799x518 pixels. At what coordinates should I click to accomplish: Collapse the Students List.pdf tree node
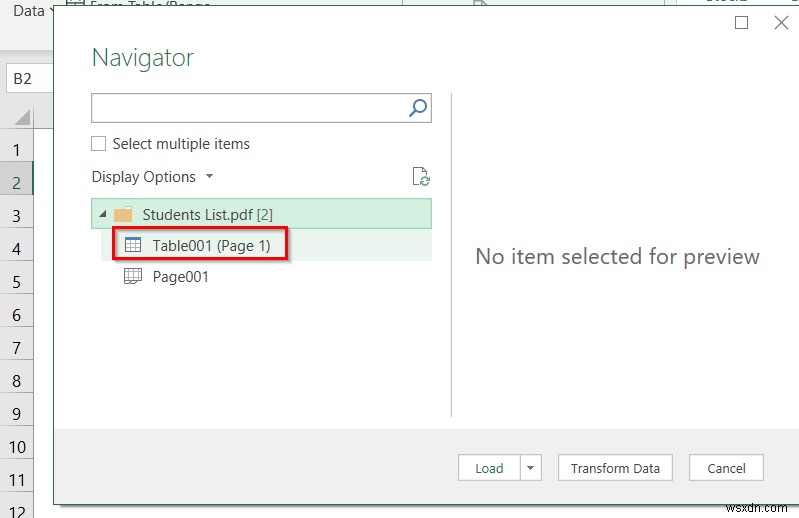(102, 214)
